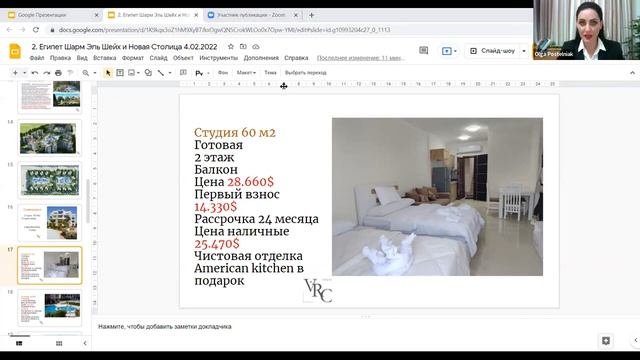Screen dimensions: 640x360
Task: Click the present-to-meeting icon
Action: pyautogui.click(x=447, y=51)
